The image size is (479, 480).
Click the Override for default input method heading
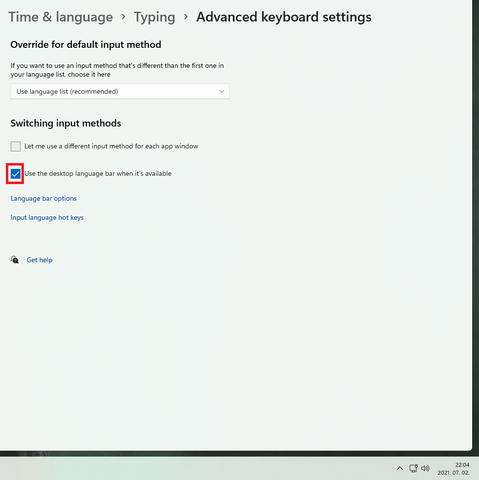coord(86,45)
